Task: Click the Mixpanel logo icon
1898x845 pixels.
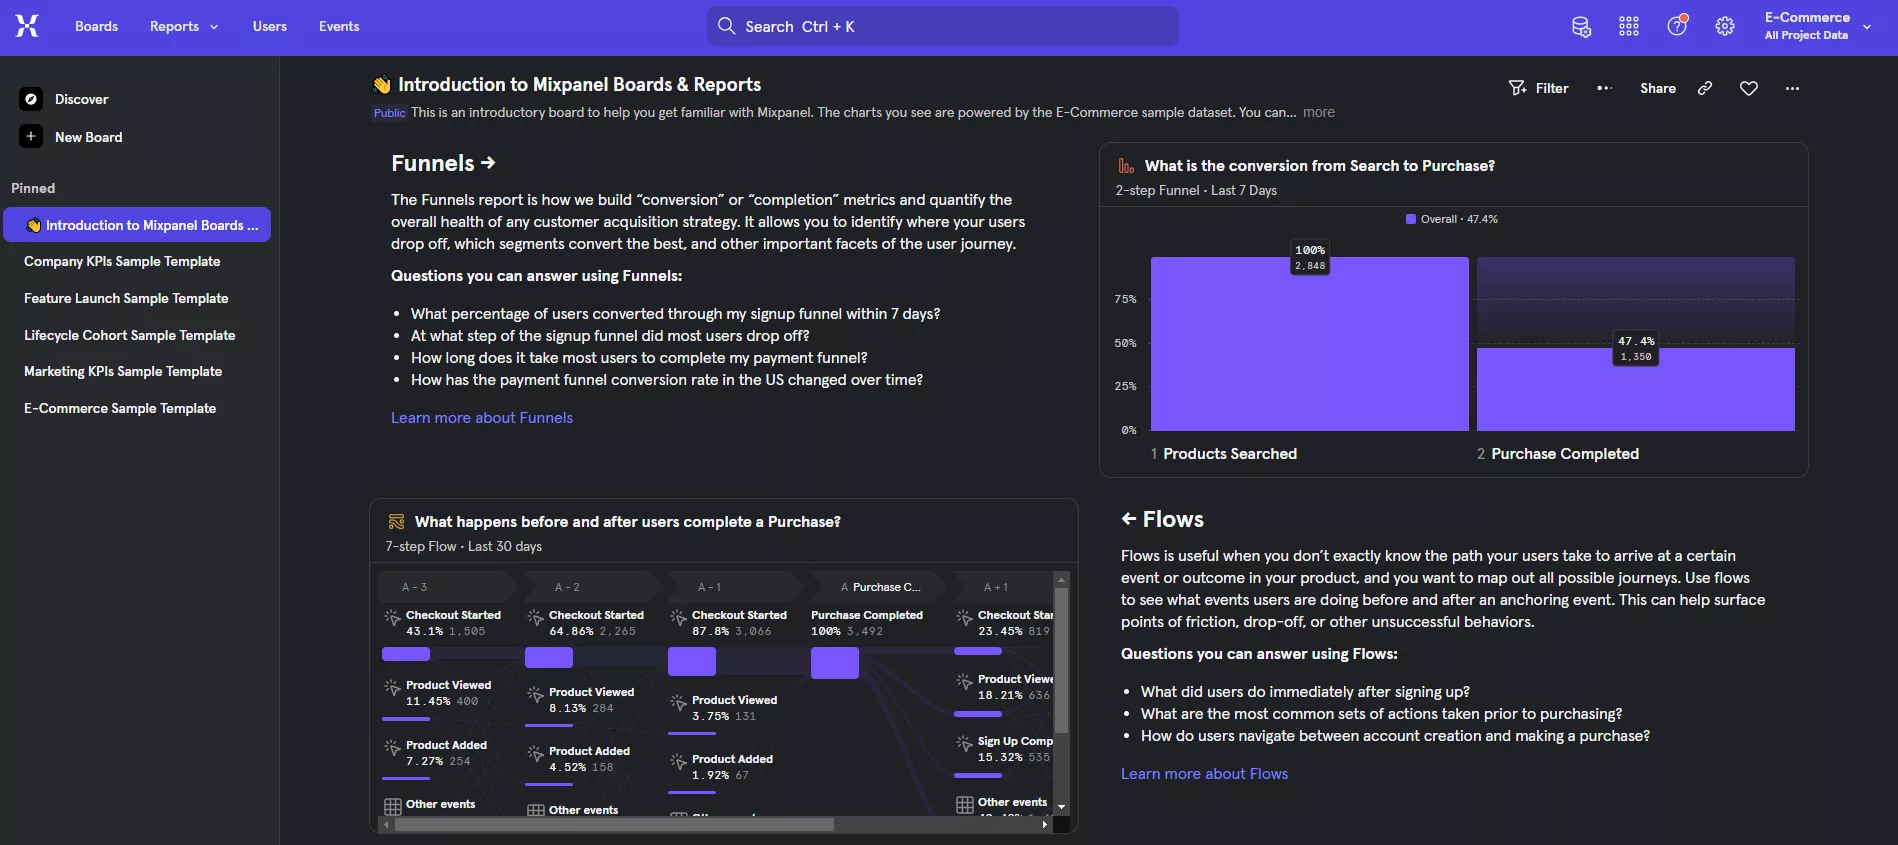Action: pyautogui.click(x=27, y=26)
